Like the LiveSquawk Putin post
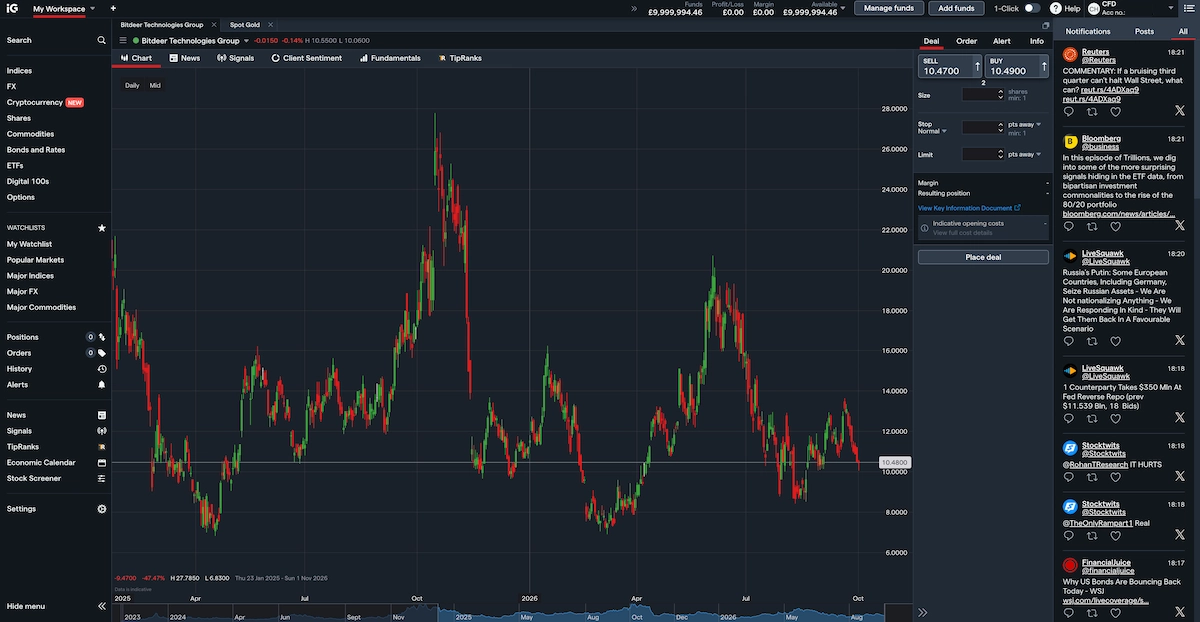Image resolution: width=1200 pixels, height=622 pixels. pos(1115,341)
